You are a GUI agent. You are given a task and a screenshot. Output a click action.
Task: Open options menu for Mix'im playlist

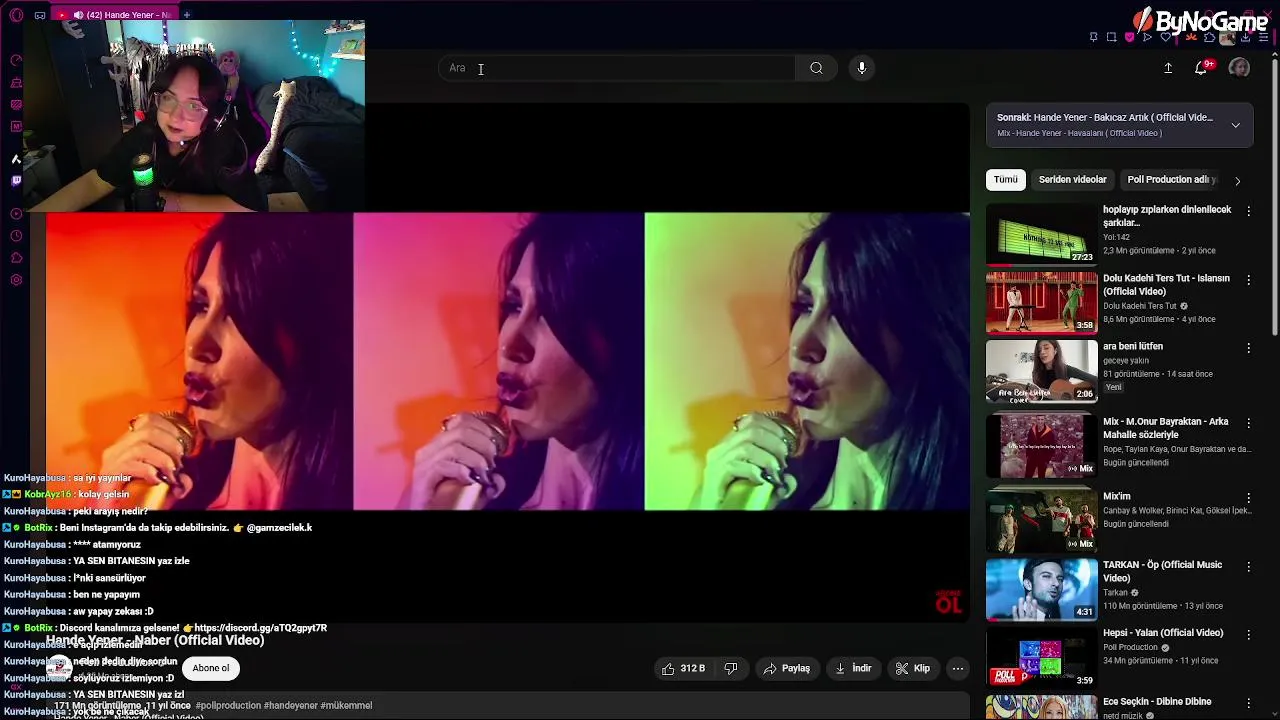[1248, 498]
